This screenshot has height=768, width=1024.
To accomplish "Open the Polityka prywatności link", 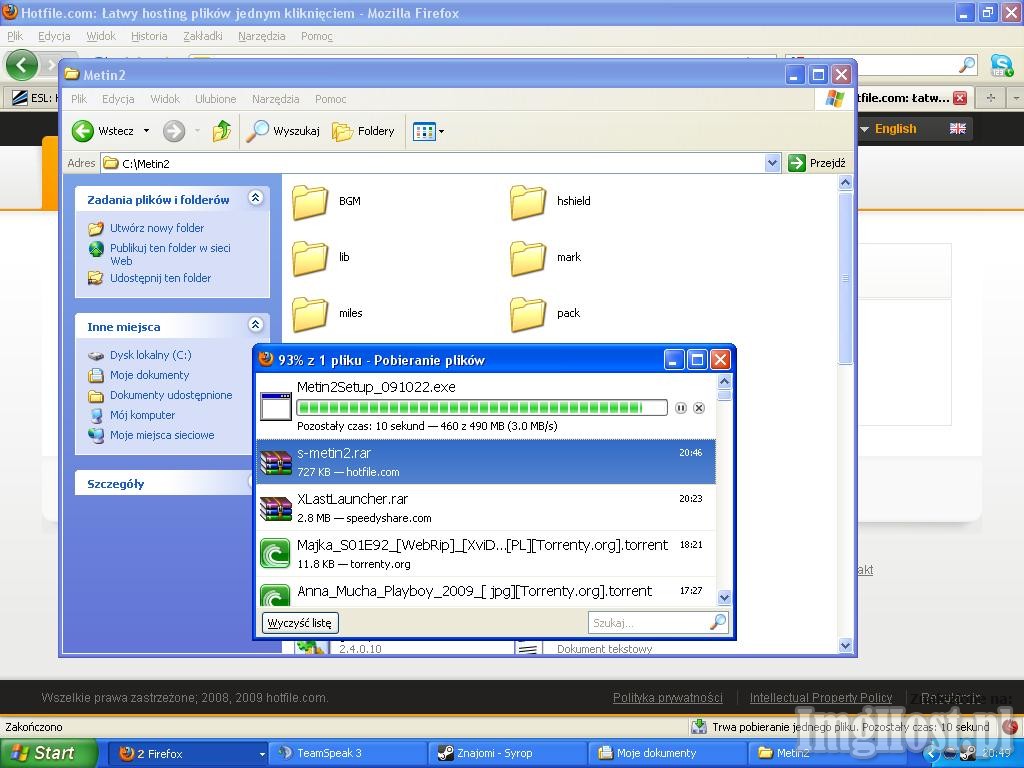I will [x=667, y=697].
